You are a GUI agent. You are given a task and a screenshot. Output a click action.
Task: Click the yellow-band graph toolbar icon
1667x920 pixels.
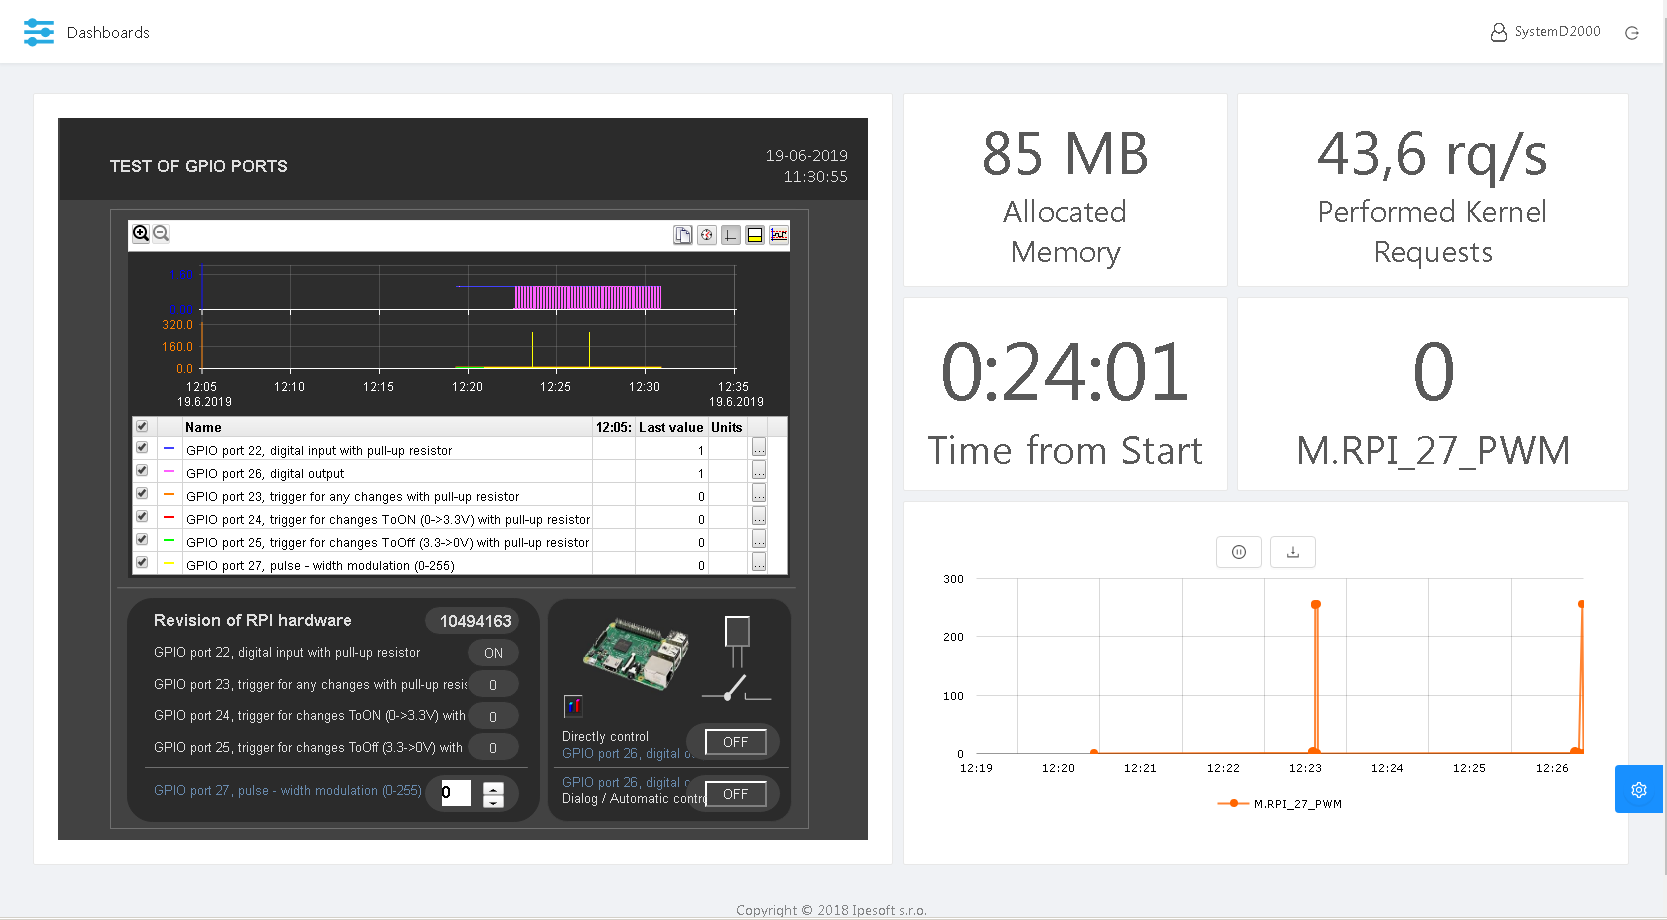click(755, 235)
